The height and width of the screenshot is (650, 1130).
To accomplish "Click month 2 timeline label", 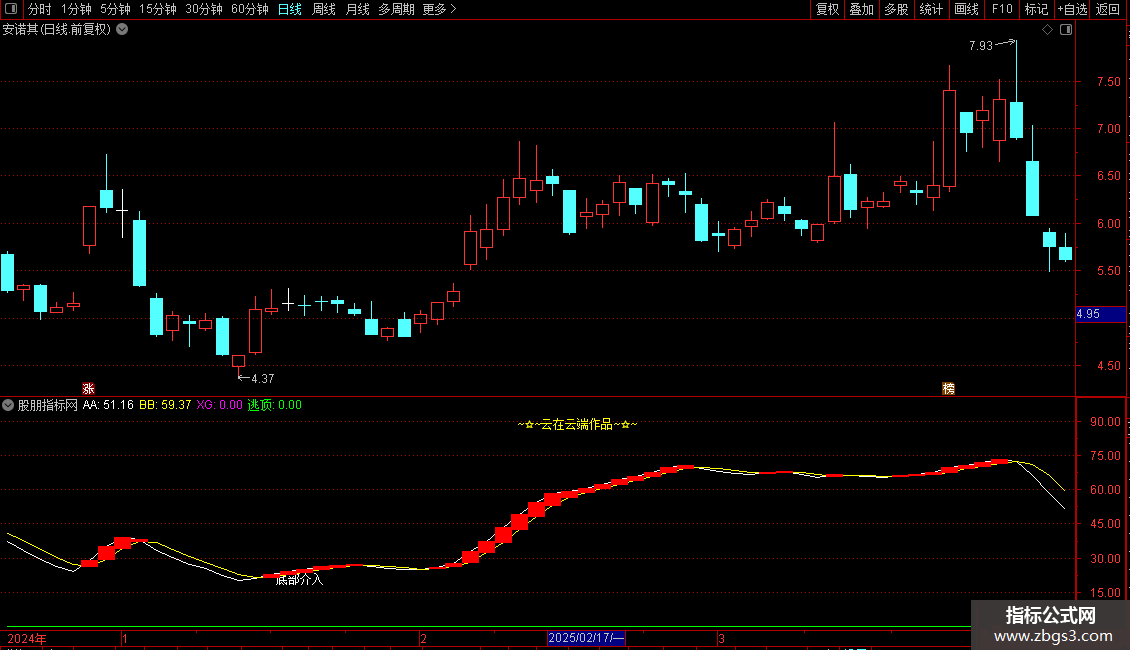I will point(423,638).
